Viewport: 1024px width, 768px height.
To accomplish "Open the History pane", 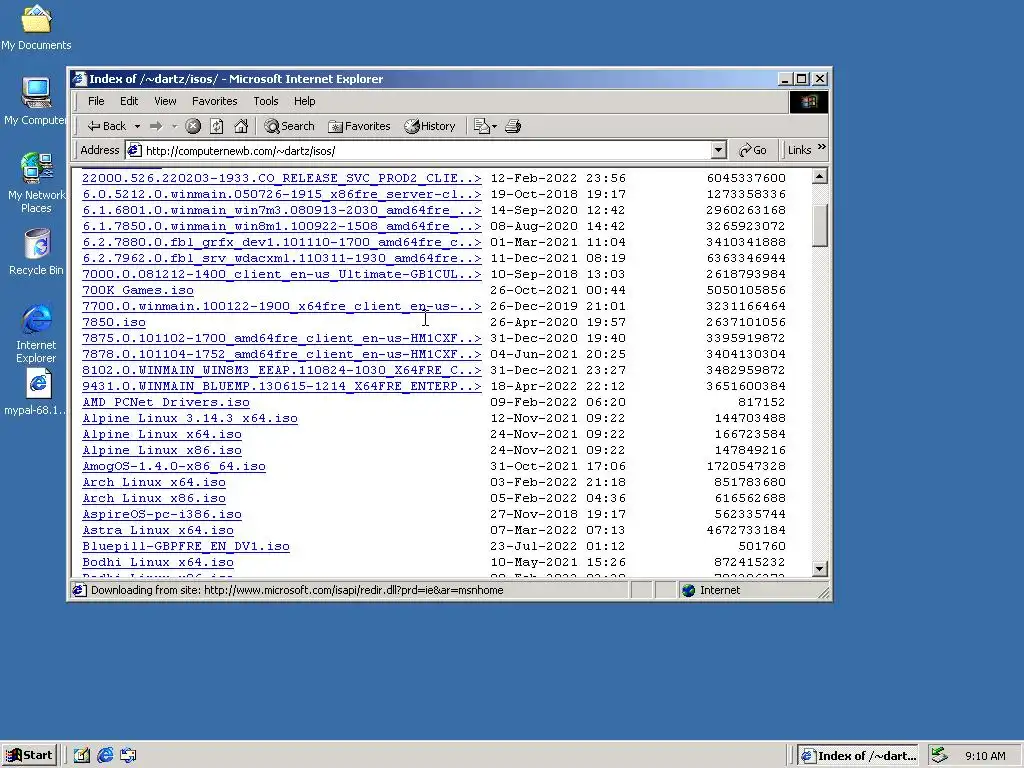I will point(429,126).
